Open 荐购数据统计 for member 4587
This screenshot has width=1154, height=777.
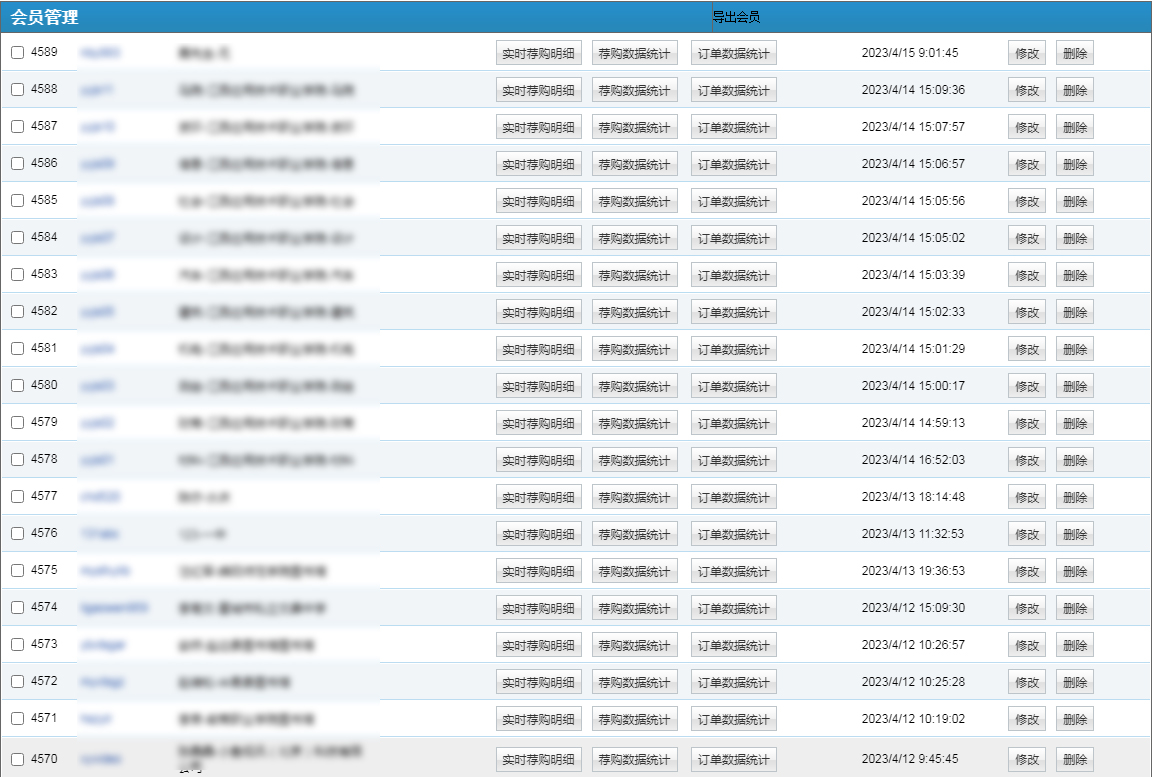pos(634,128)
